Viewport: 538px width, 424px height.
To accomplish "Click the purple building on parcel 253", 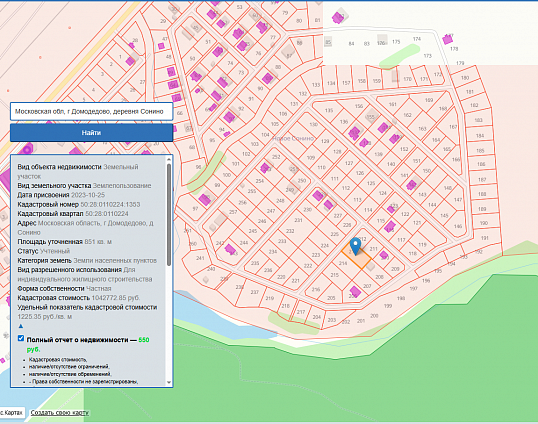I will (x=265, y=168).
